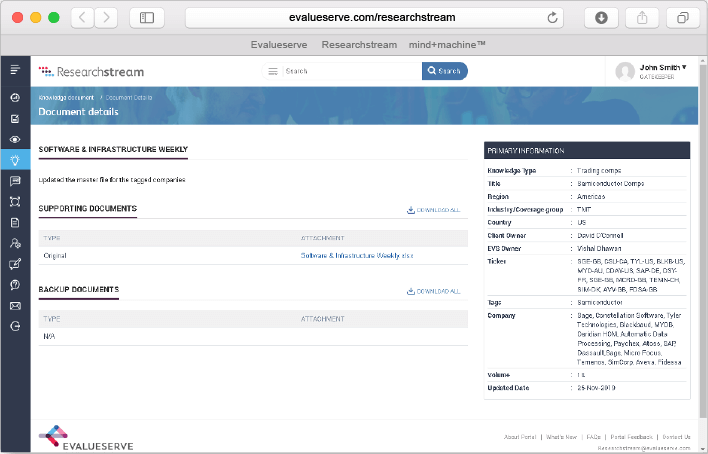Select the 'N/A' backup documents cell

tap(49, 337)
